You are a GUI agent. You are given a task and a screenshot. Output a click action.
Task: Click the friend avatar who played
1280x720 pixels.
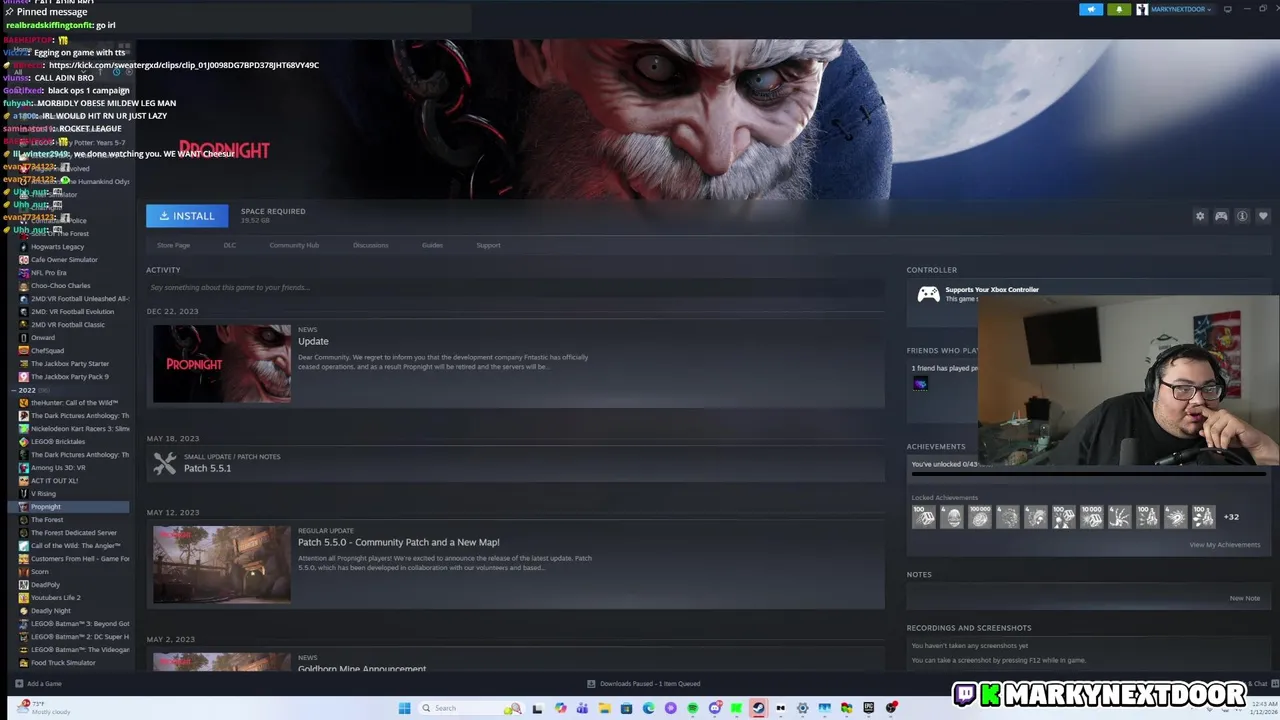point(920,384)
